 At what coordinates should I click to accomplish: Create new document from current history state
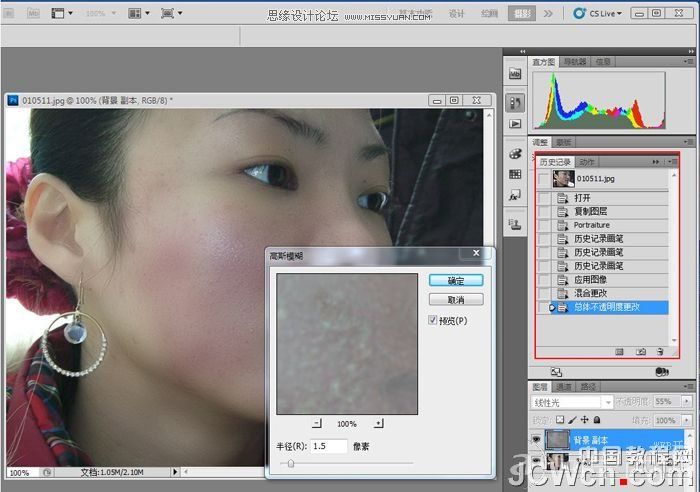click(x=619, y=352)
